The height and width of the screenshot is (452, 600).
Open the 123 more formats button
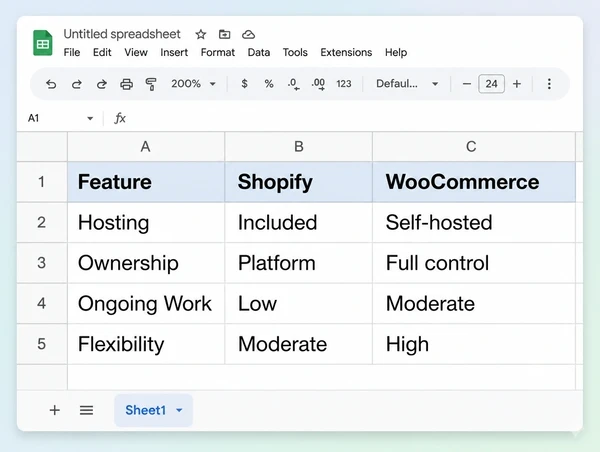coord(344,84)
